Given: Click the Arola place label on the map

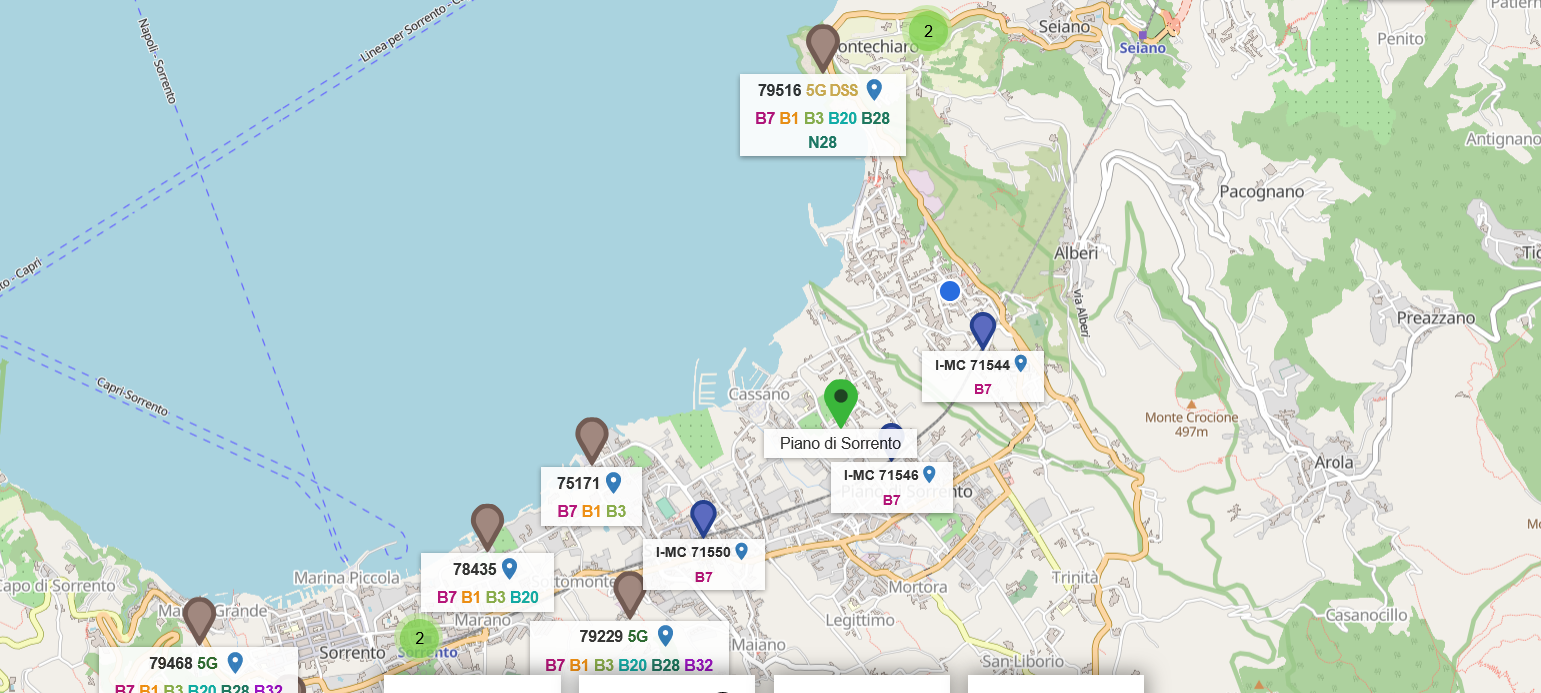Looking at the screenshot, I should click(1335, 462).
